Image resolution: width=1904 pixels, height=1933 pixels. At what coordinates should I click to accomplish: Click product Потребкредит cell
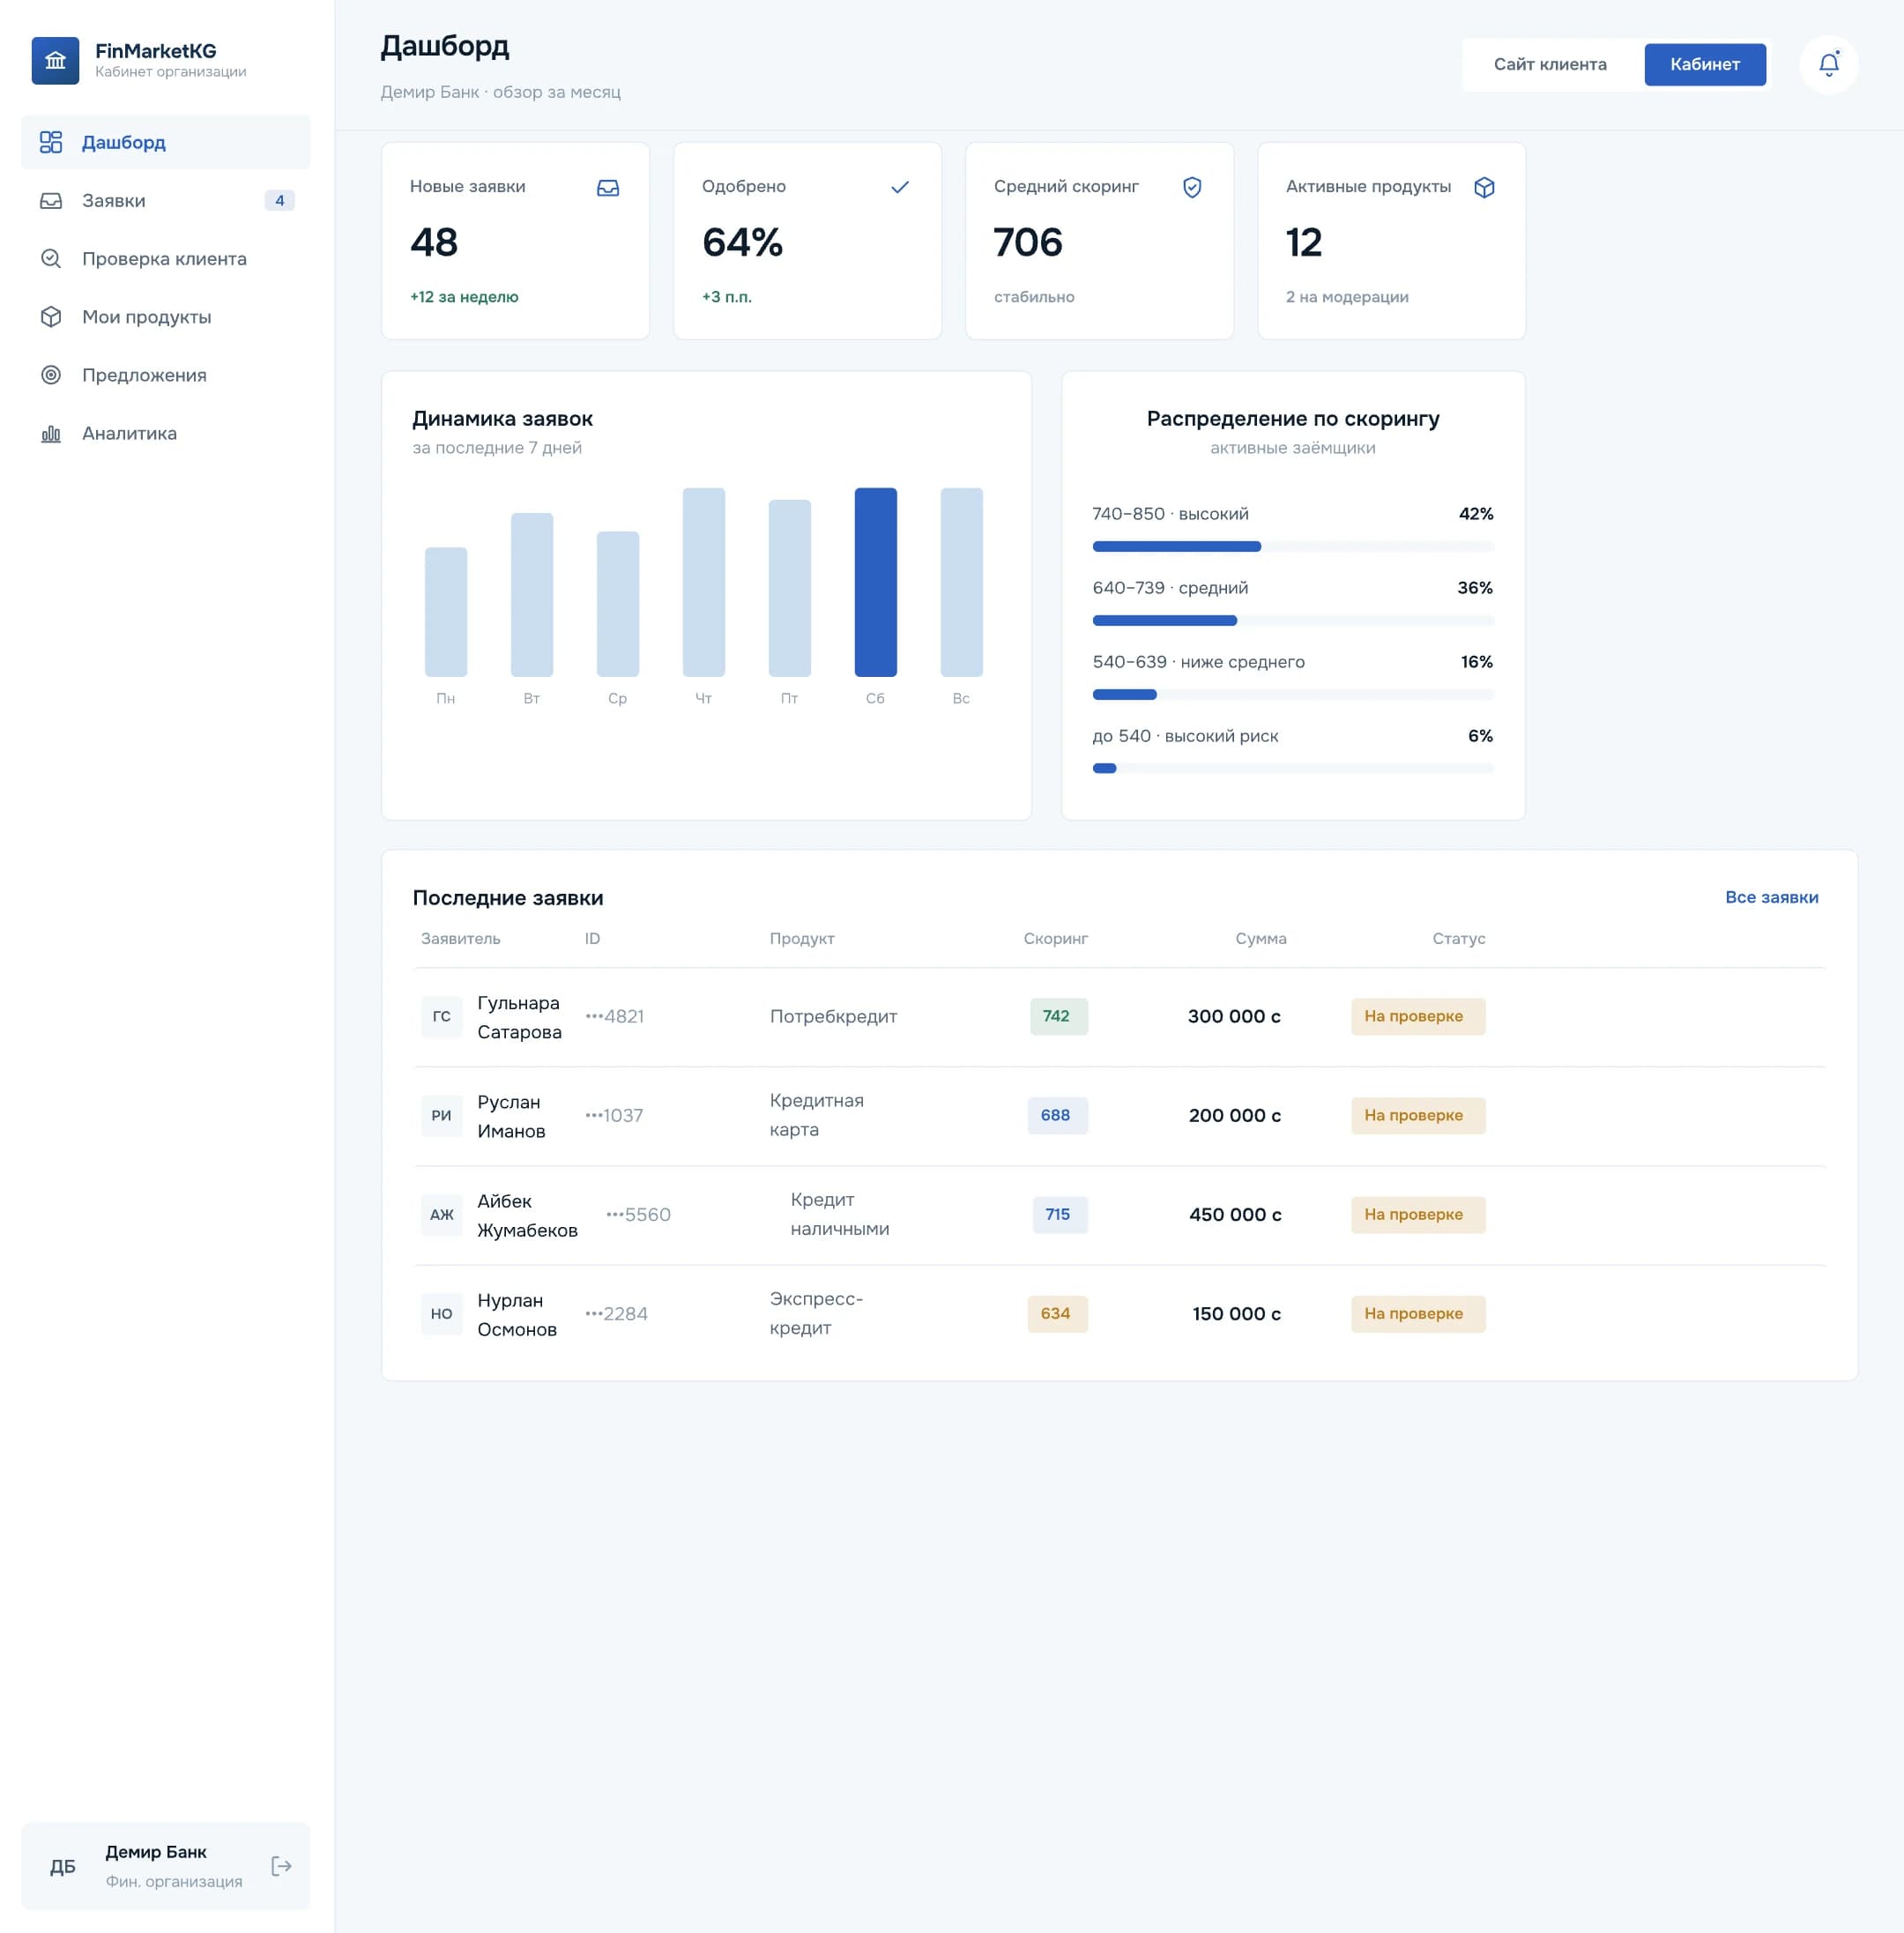833,1016
